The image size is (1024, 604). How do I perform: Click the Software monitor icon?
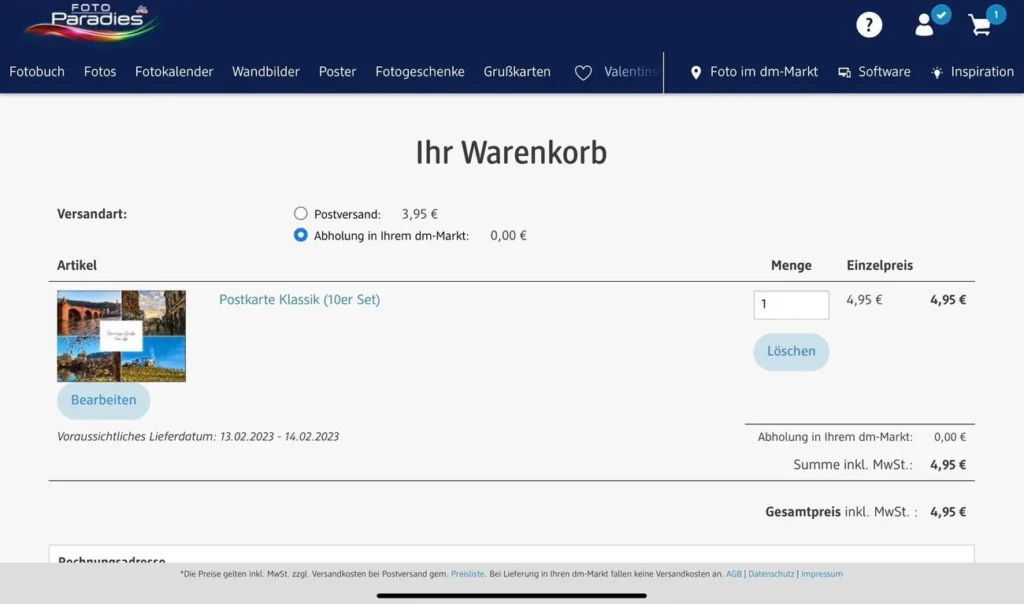click(845, 72)
